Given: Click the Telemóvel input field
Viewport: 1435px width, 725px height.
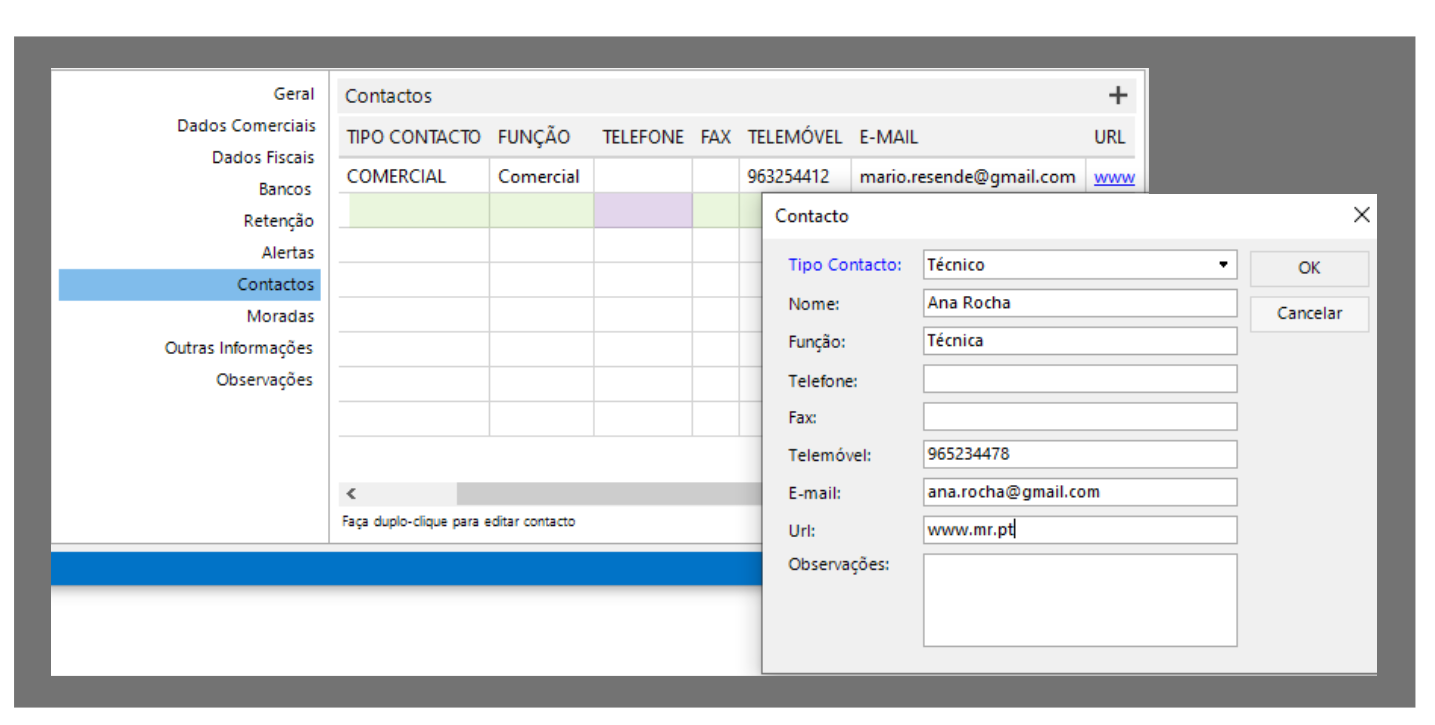Looking at the screenshot, I should (1079, 454).
